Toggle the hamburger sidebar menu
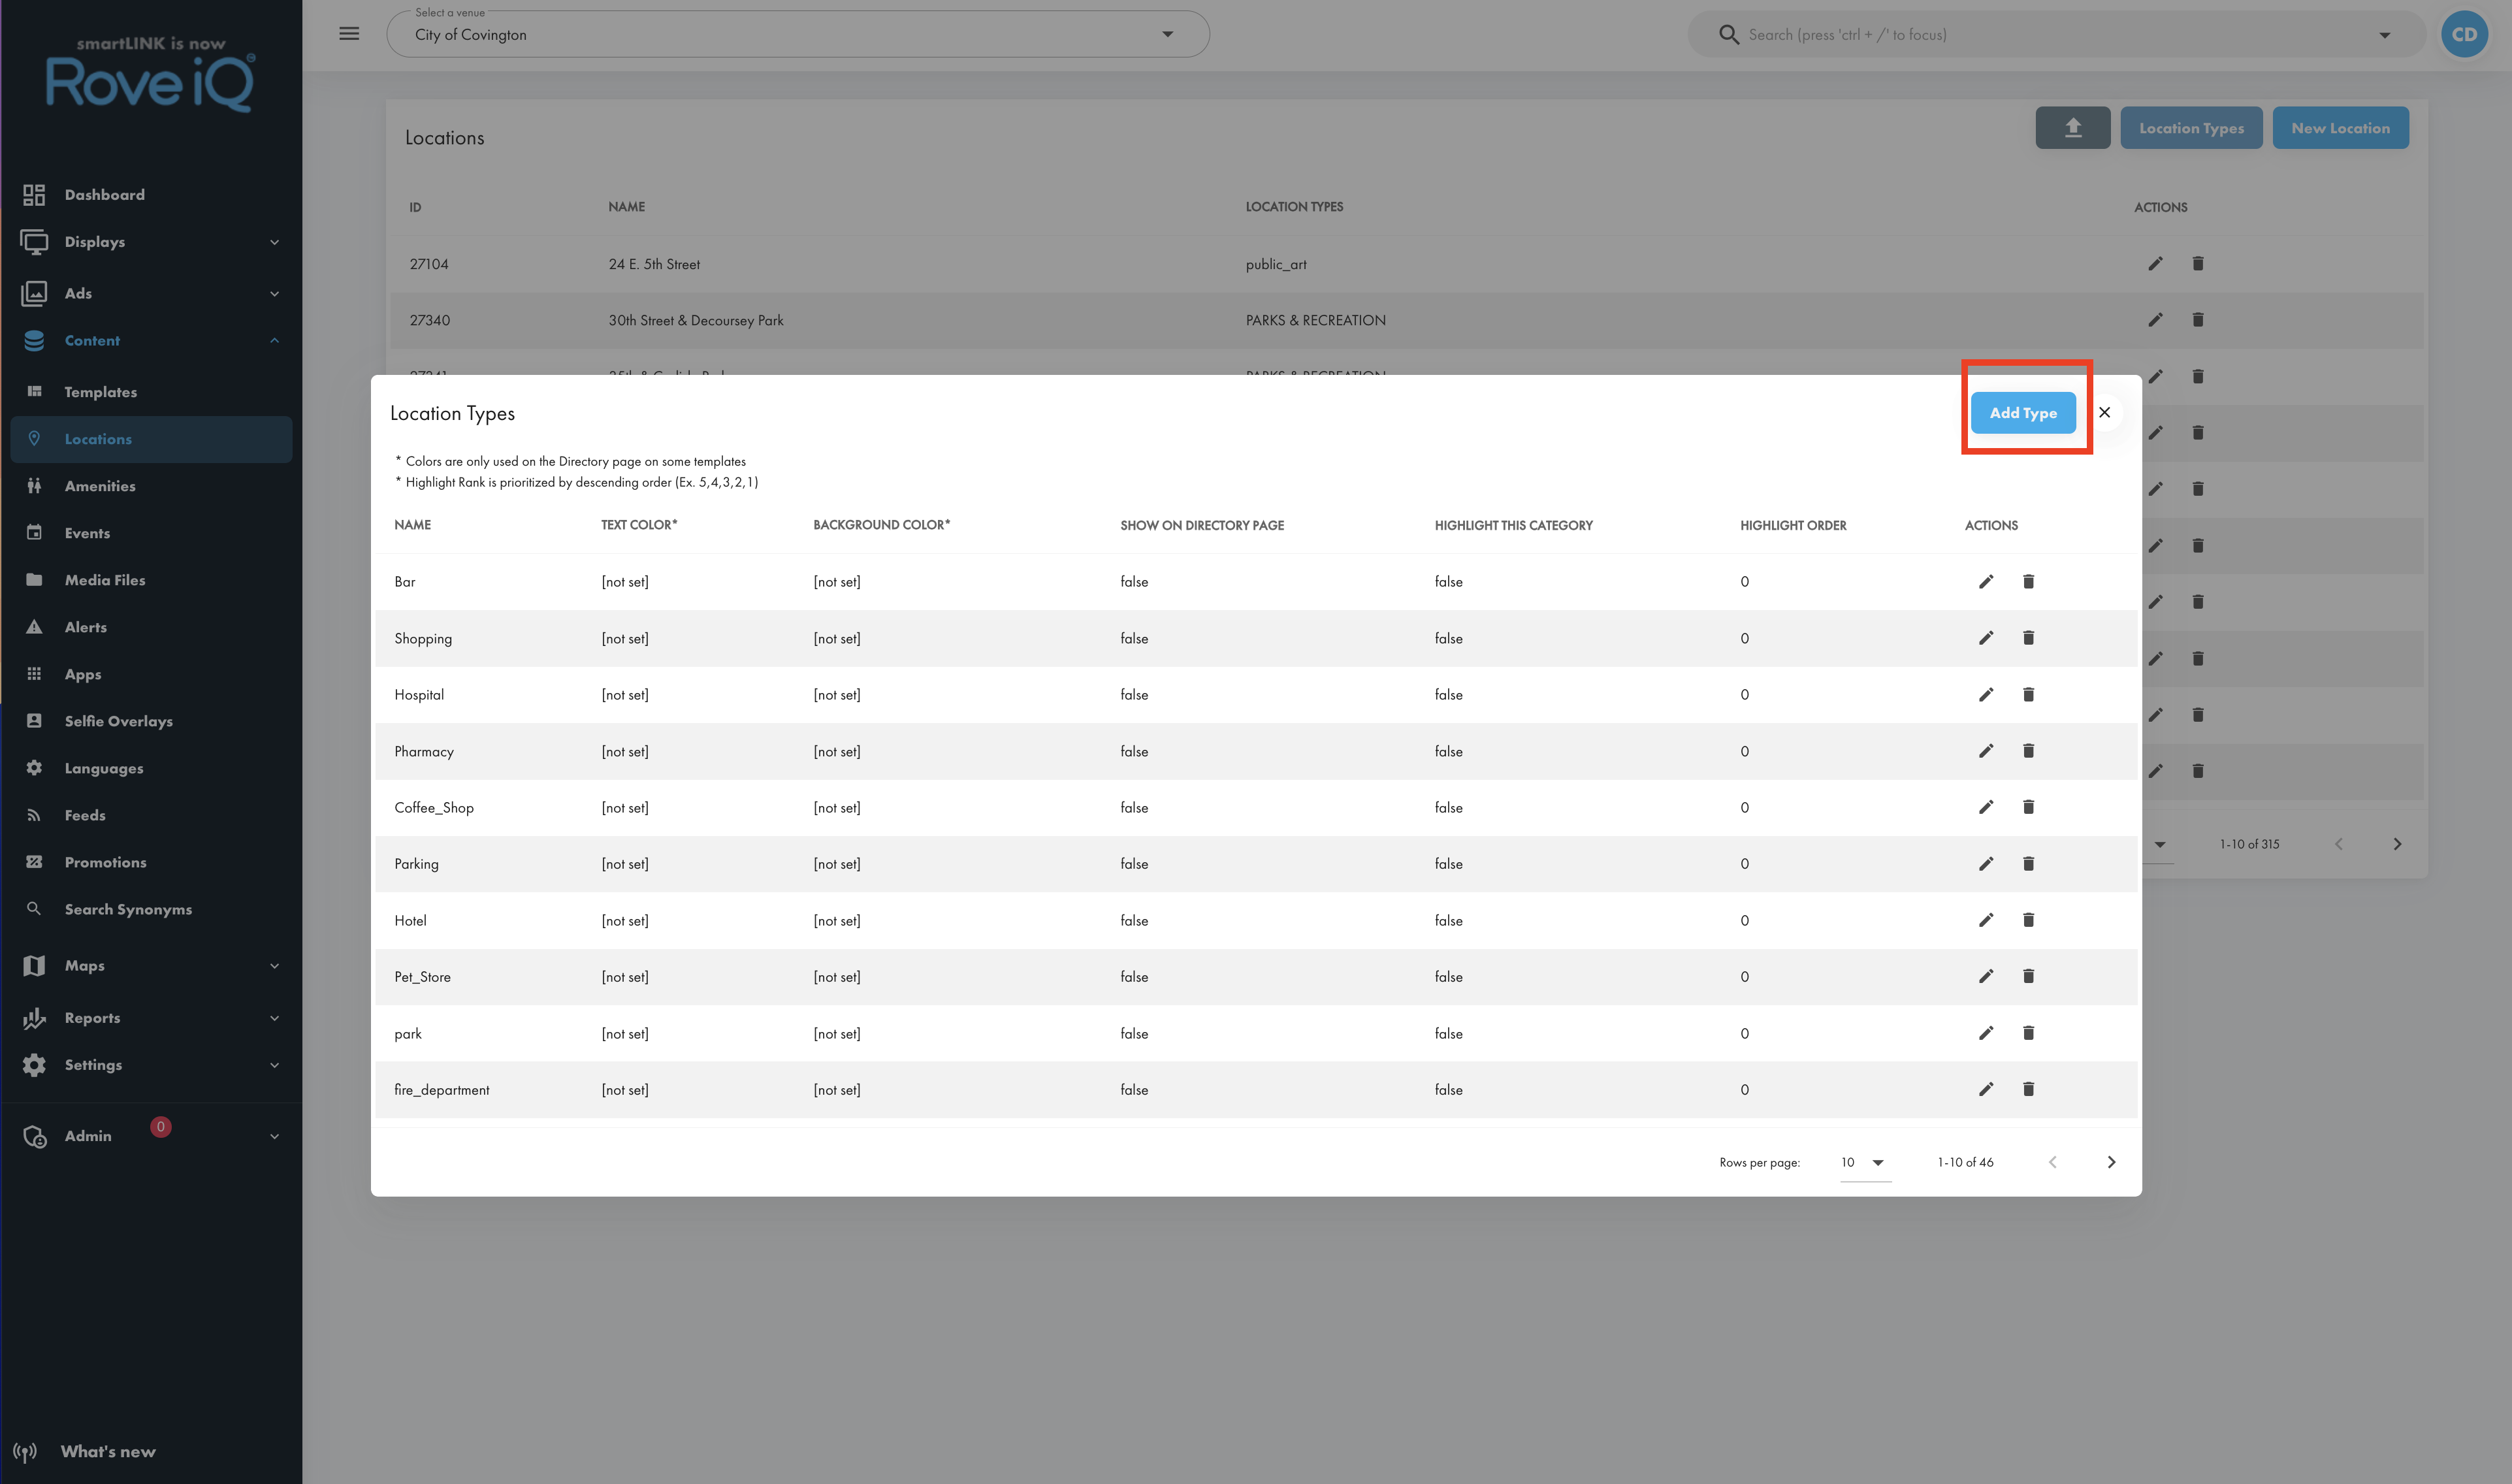The image size is (2512, 1484). pyautogui.click(x=349, y=34)
